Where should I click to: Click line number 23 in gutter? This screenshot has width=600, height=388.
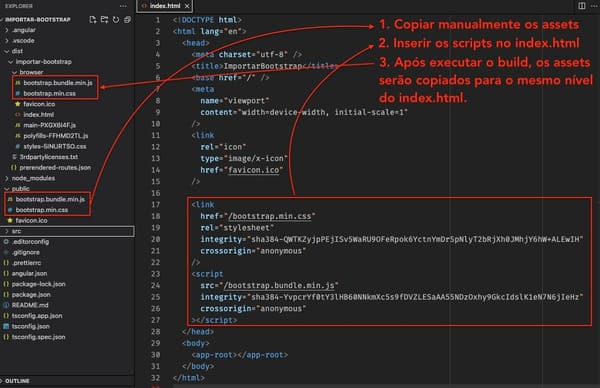[155, 274]
